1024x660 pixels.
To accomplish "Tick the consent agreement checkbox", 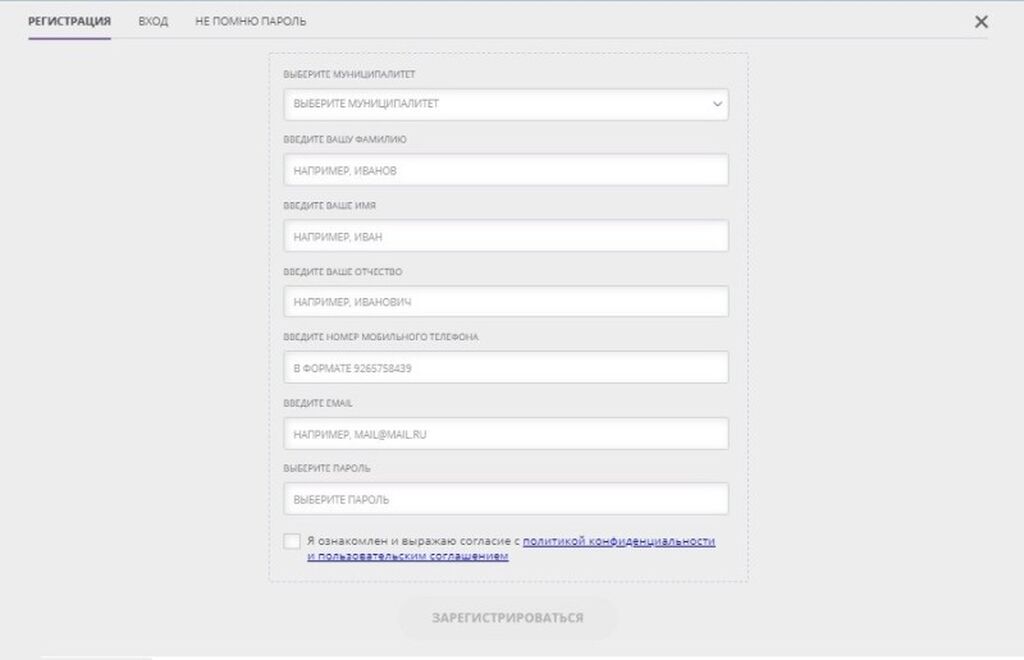I will 291,541.
